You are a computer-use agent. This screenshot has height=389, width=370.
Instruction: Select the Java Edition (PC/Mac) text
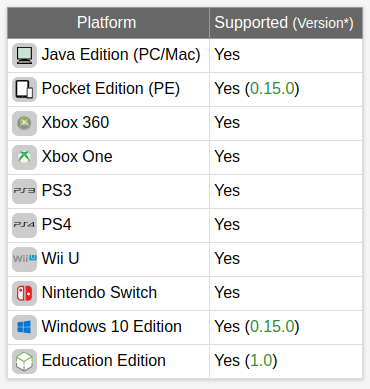point(121,55)
